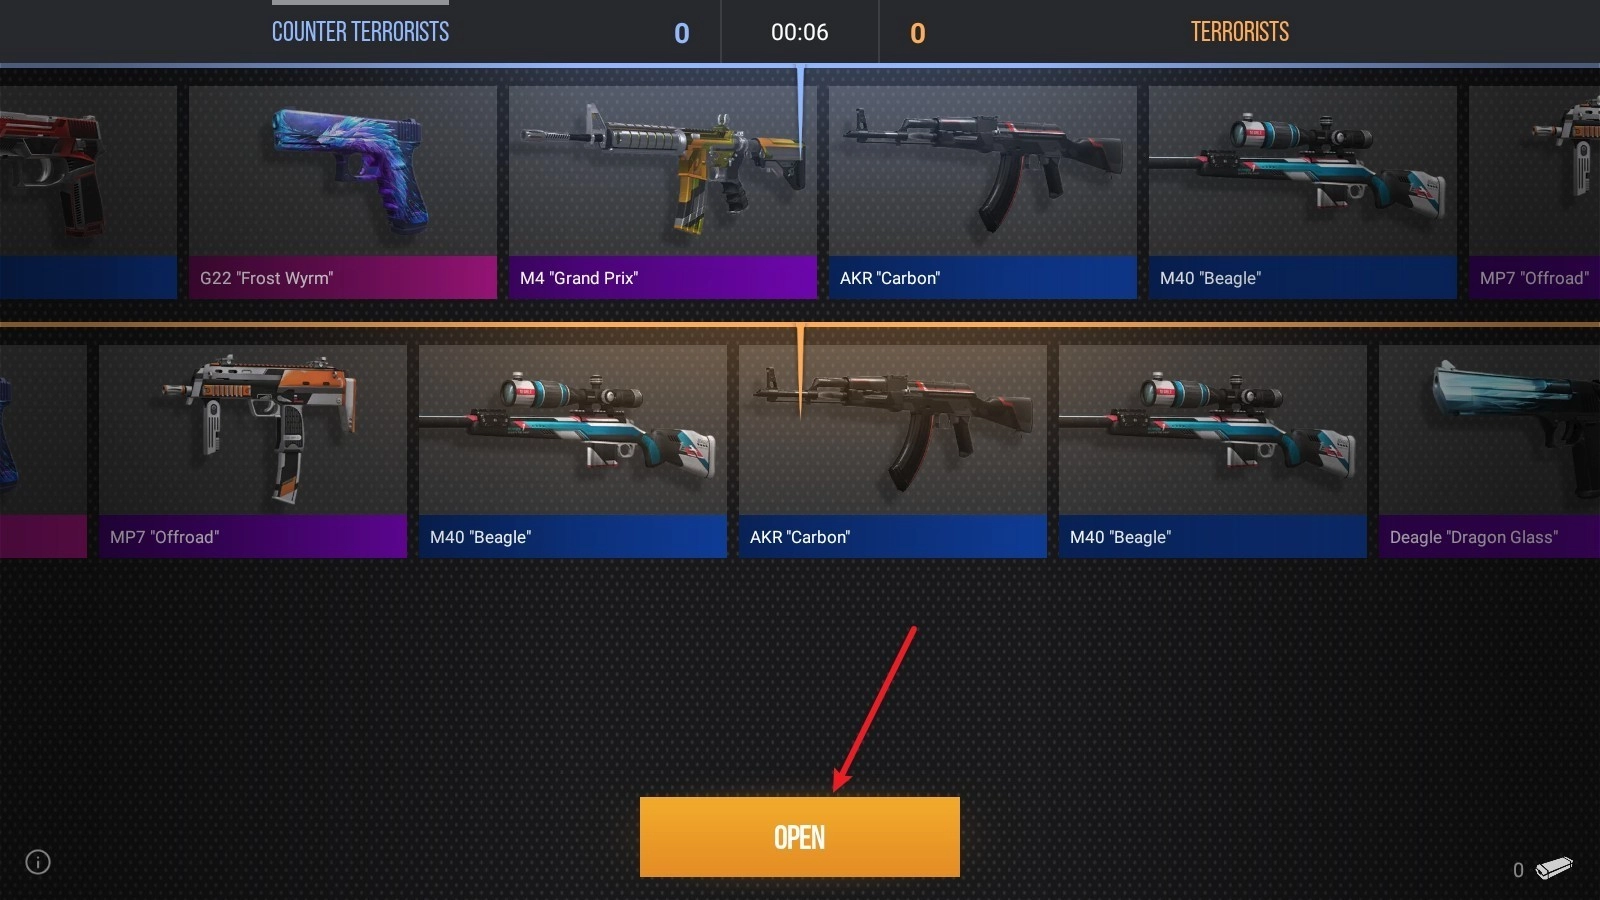
Task: Click the Counter Terrorists team label
Action: [360, 32]
